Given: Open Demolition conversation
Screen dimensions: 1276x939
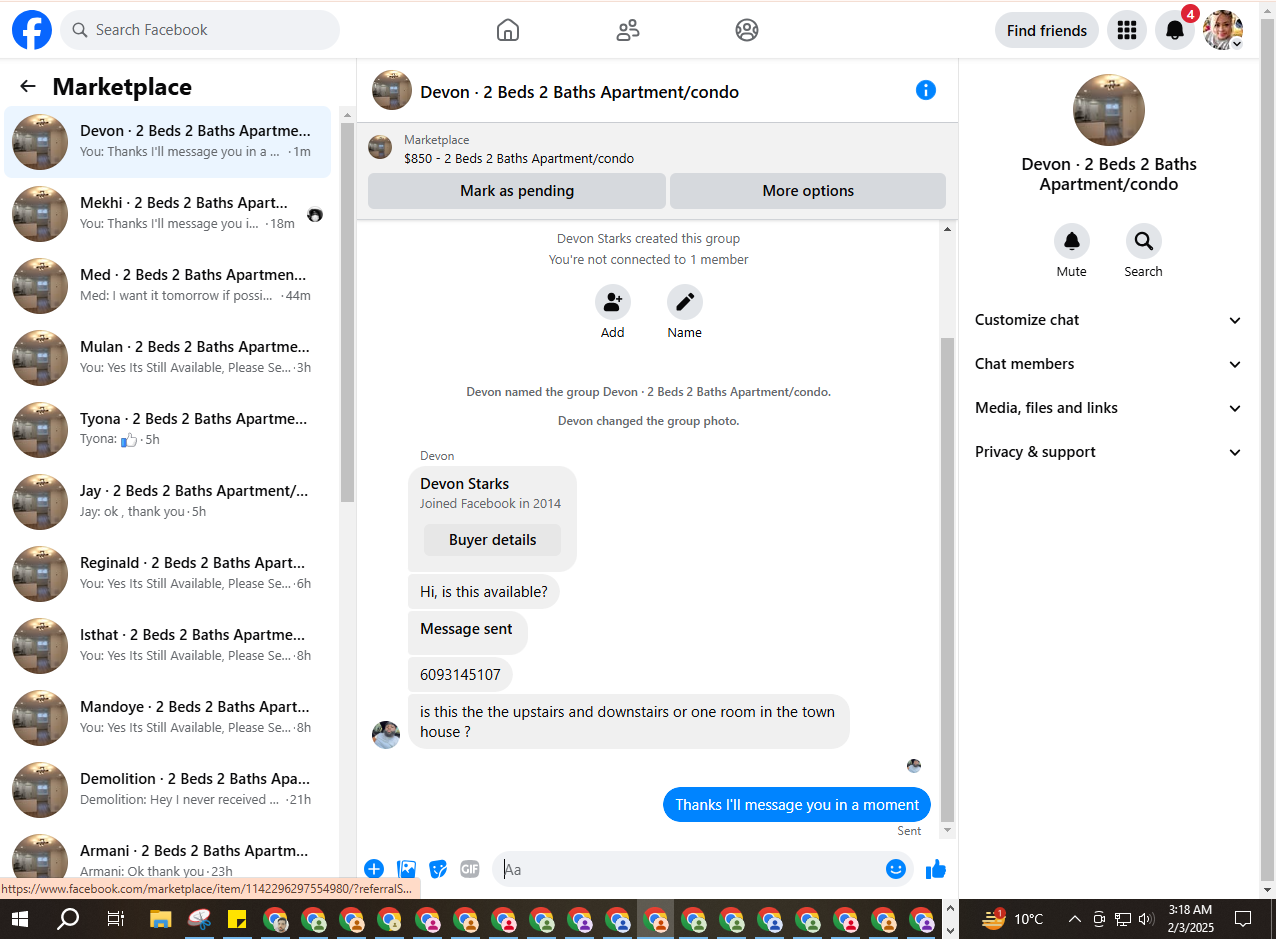Looking at the screenshot, I should (x=168, y=789).
